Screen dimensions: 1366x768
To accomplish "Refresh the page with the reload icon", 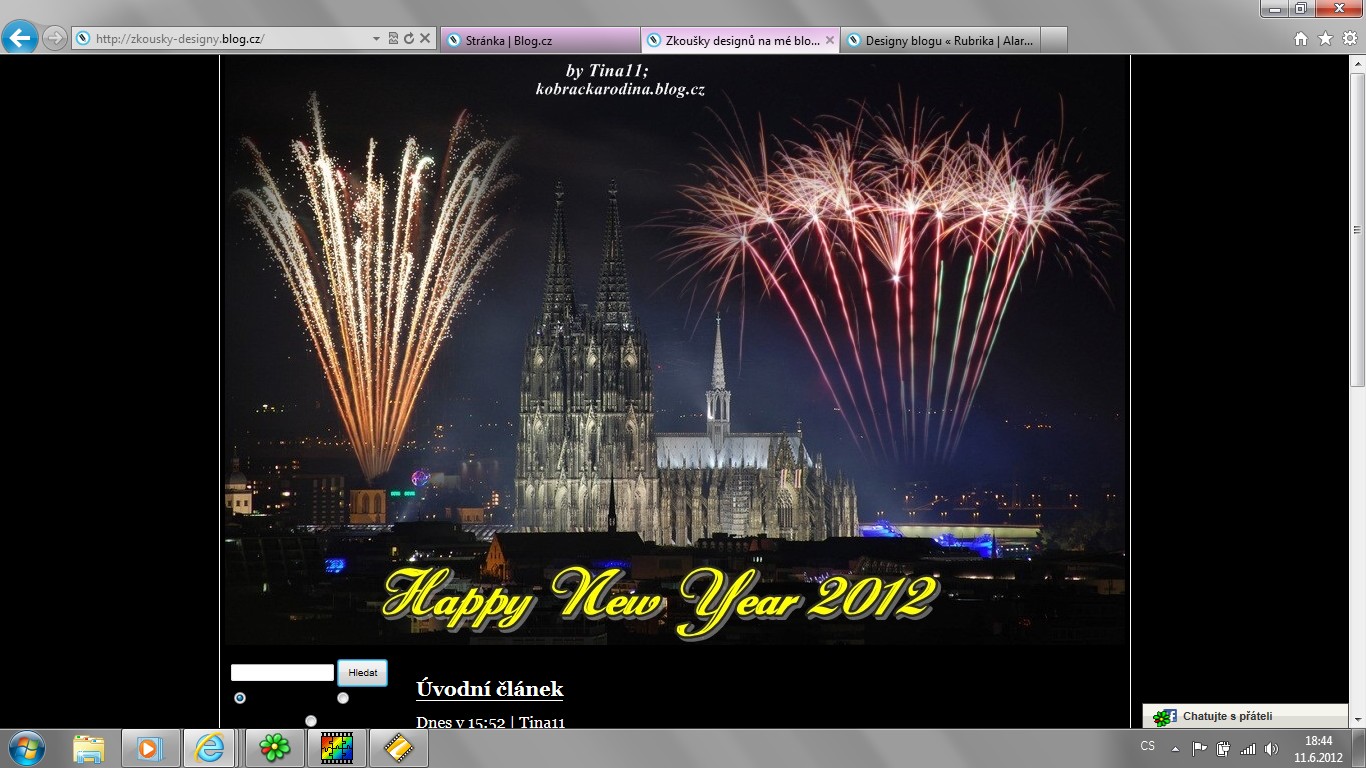I will point(408,39).
